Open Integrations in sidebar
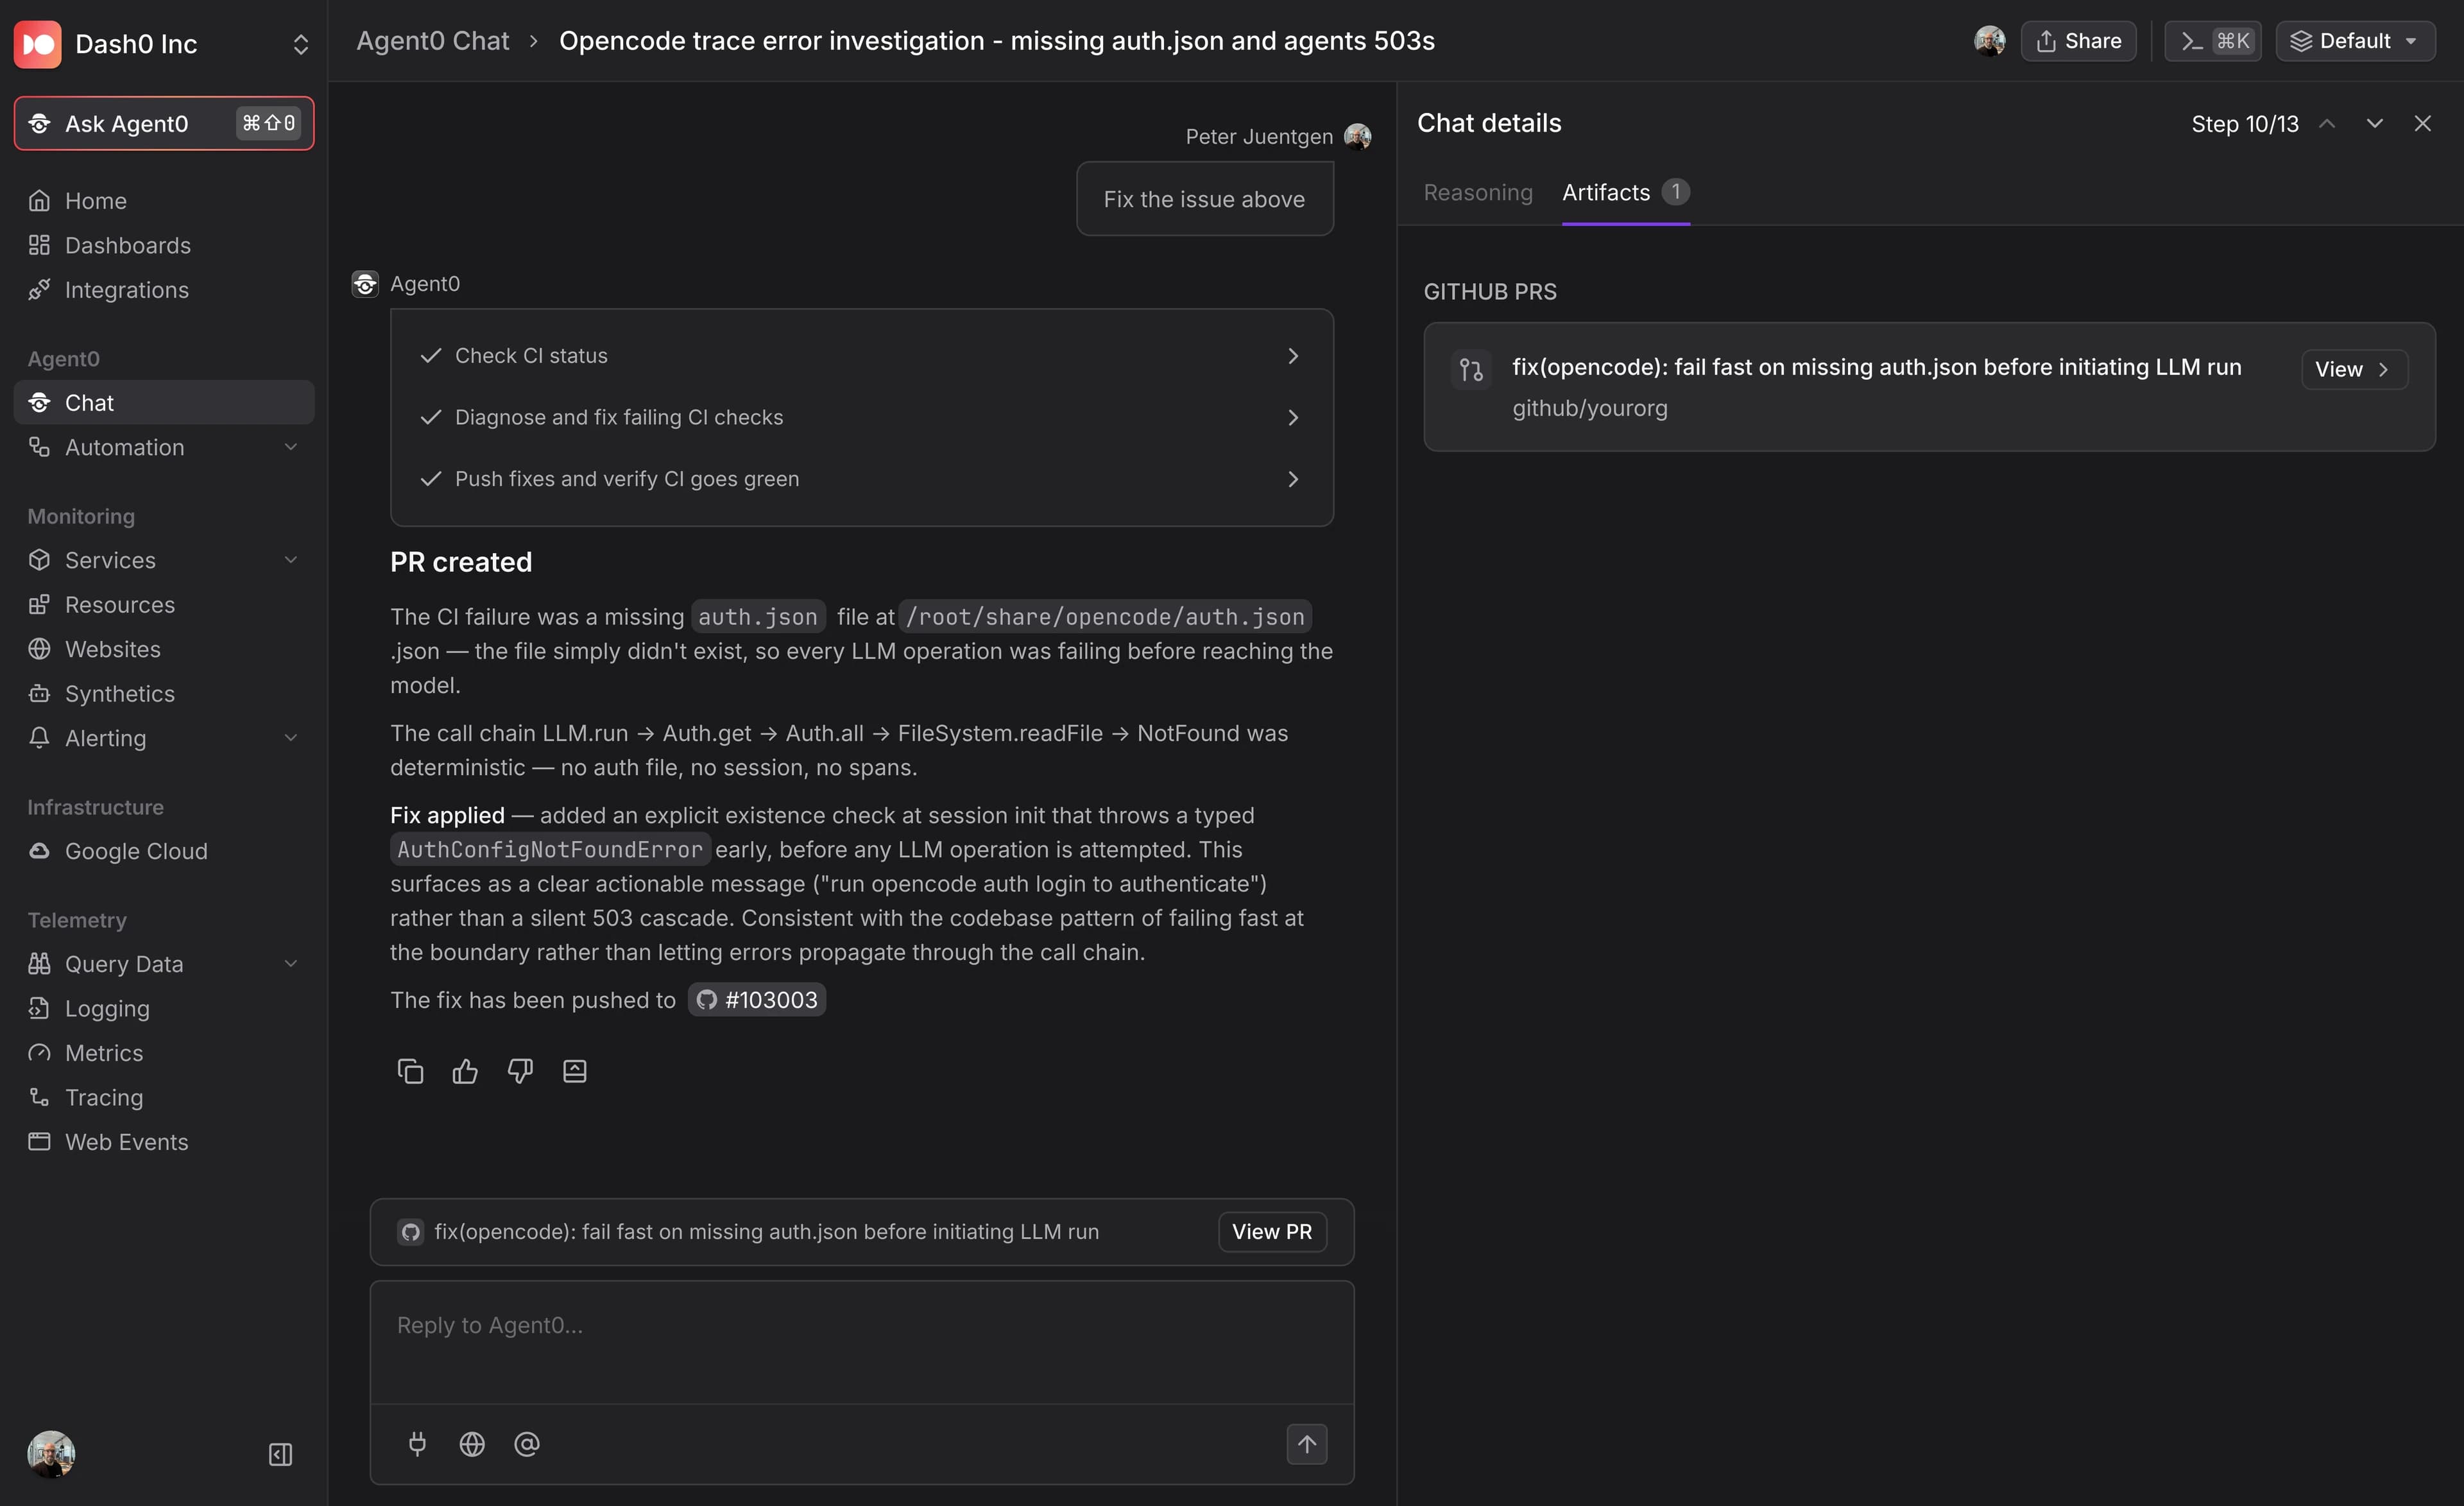This screenshot has height=1506, width=2464. (165, 290)
